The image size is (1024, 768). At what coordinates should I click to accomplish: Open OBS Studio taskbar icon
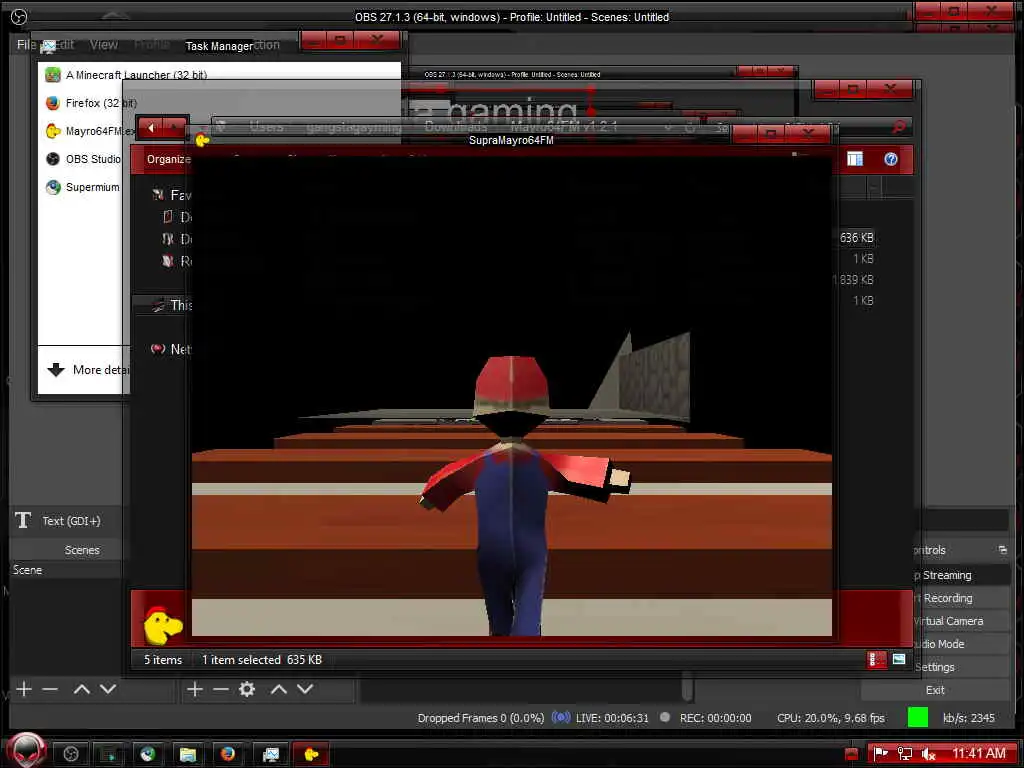click(x=71, y=754)
